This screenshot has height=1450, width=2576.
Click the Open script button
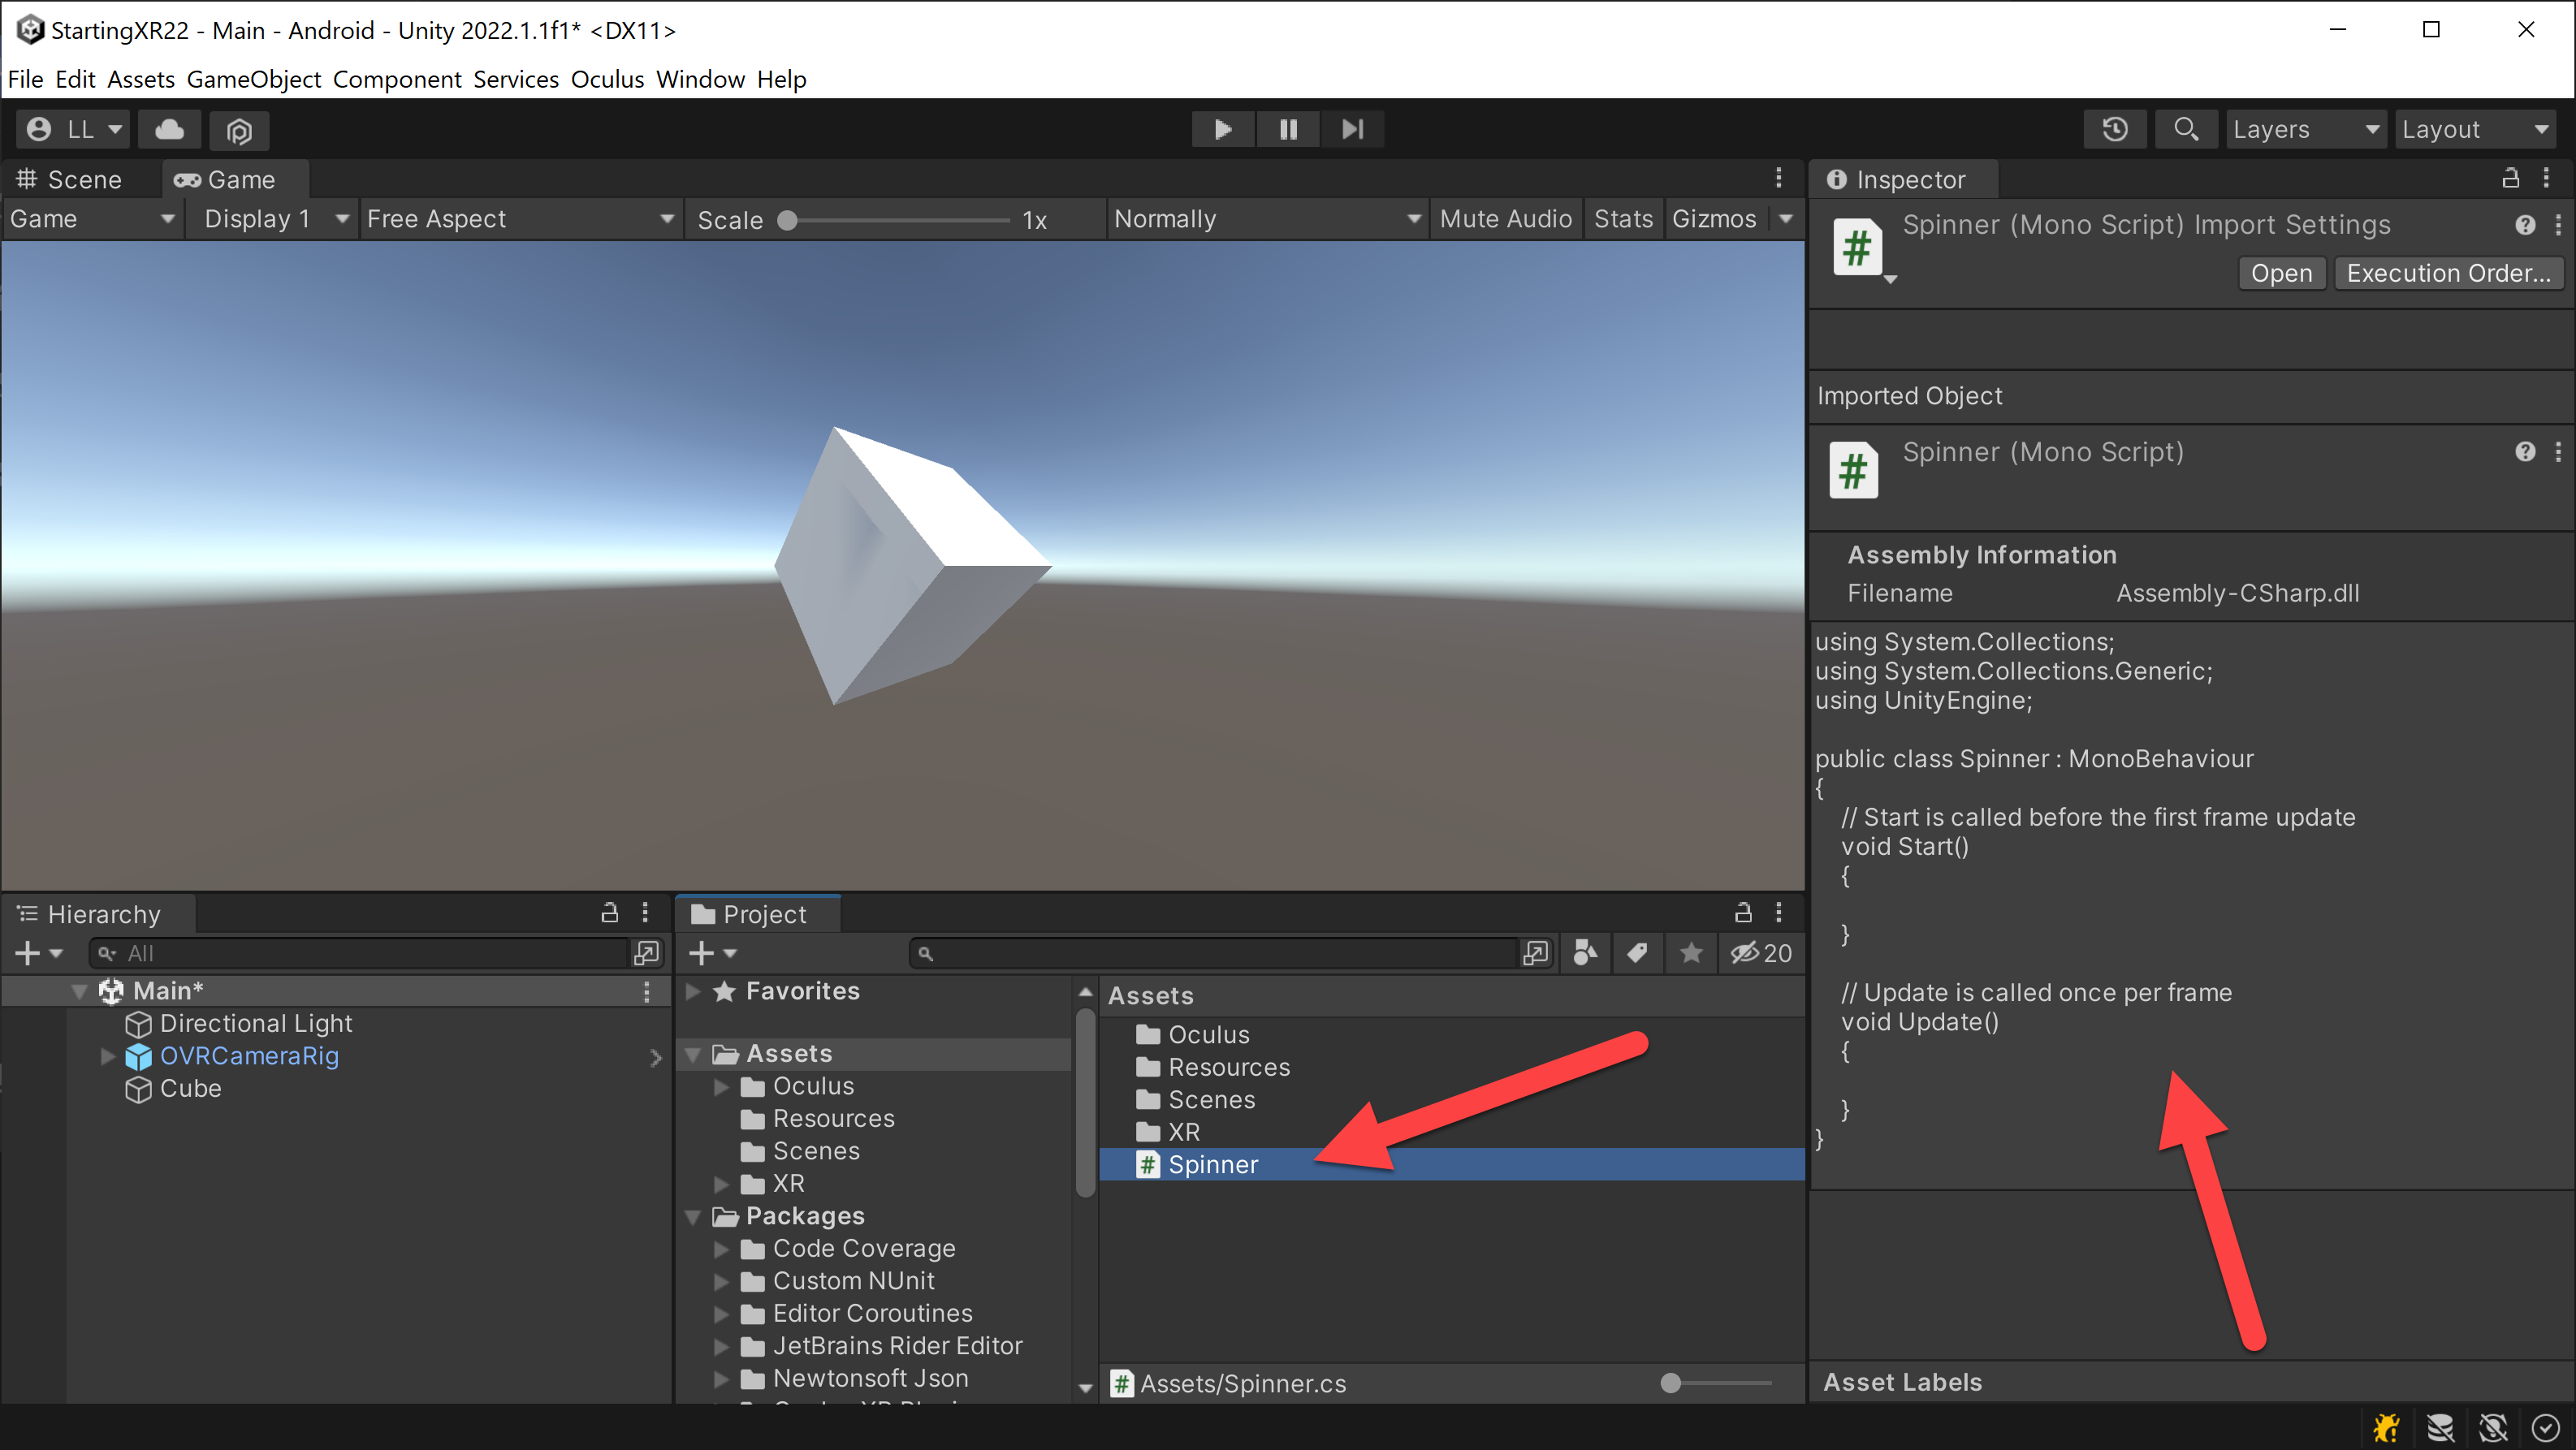pyautogui.click(x=2281, y=273)
